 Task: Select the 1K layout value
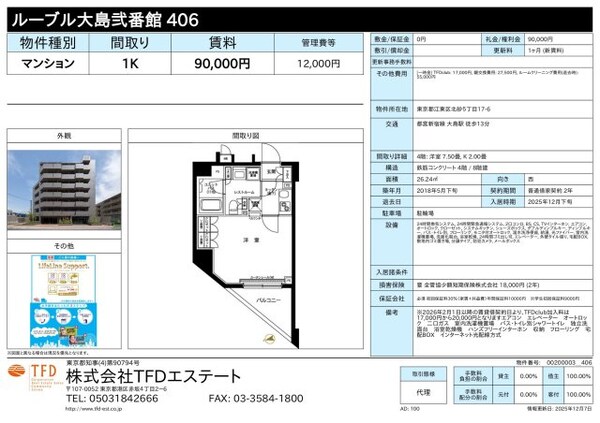pos(130,64)
